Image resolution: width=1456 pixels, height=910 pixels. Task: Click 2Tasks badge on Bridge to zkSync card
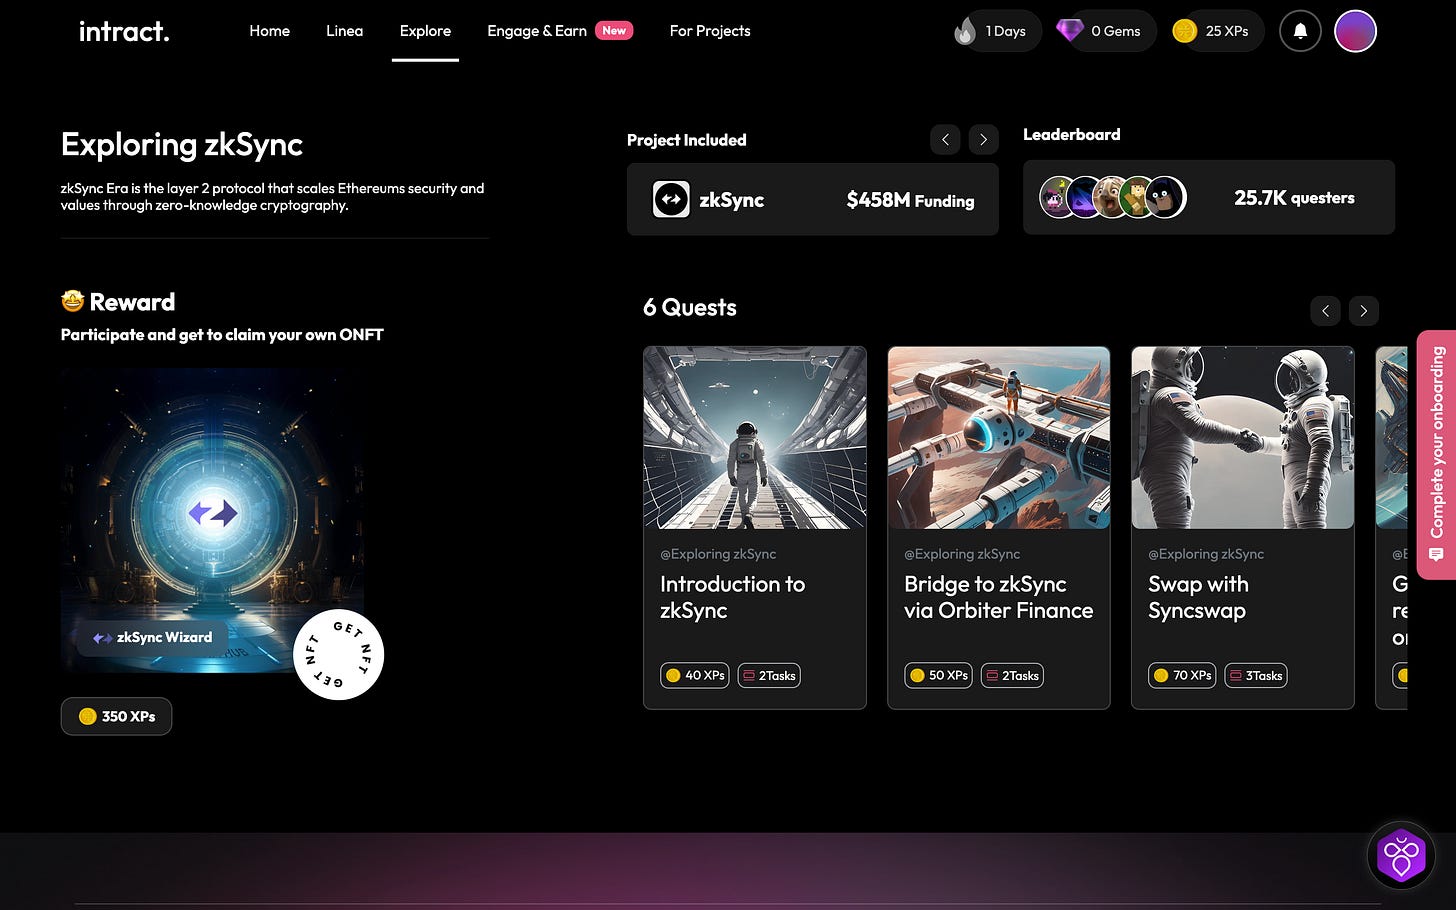tap(1013, 675)
